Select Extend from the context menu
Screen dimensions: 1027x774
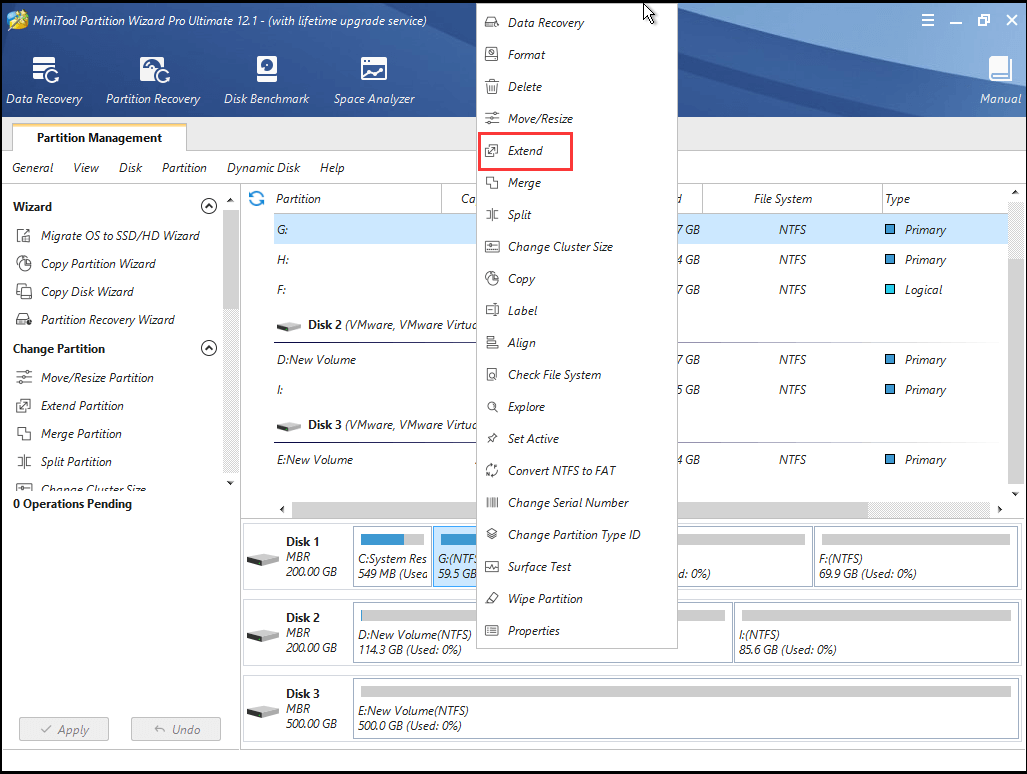[525, 151]
